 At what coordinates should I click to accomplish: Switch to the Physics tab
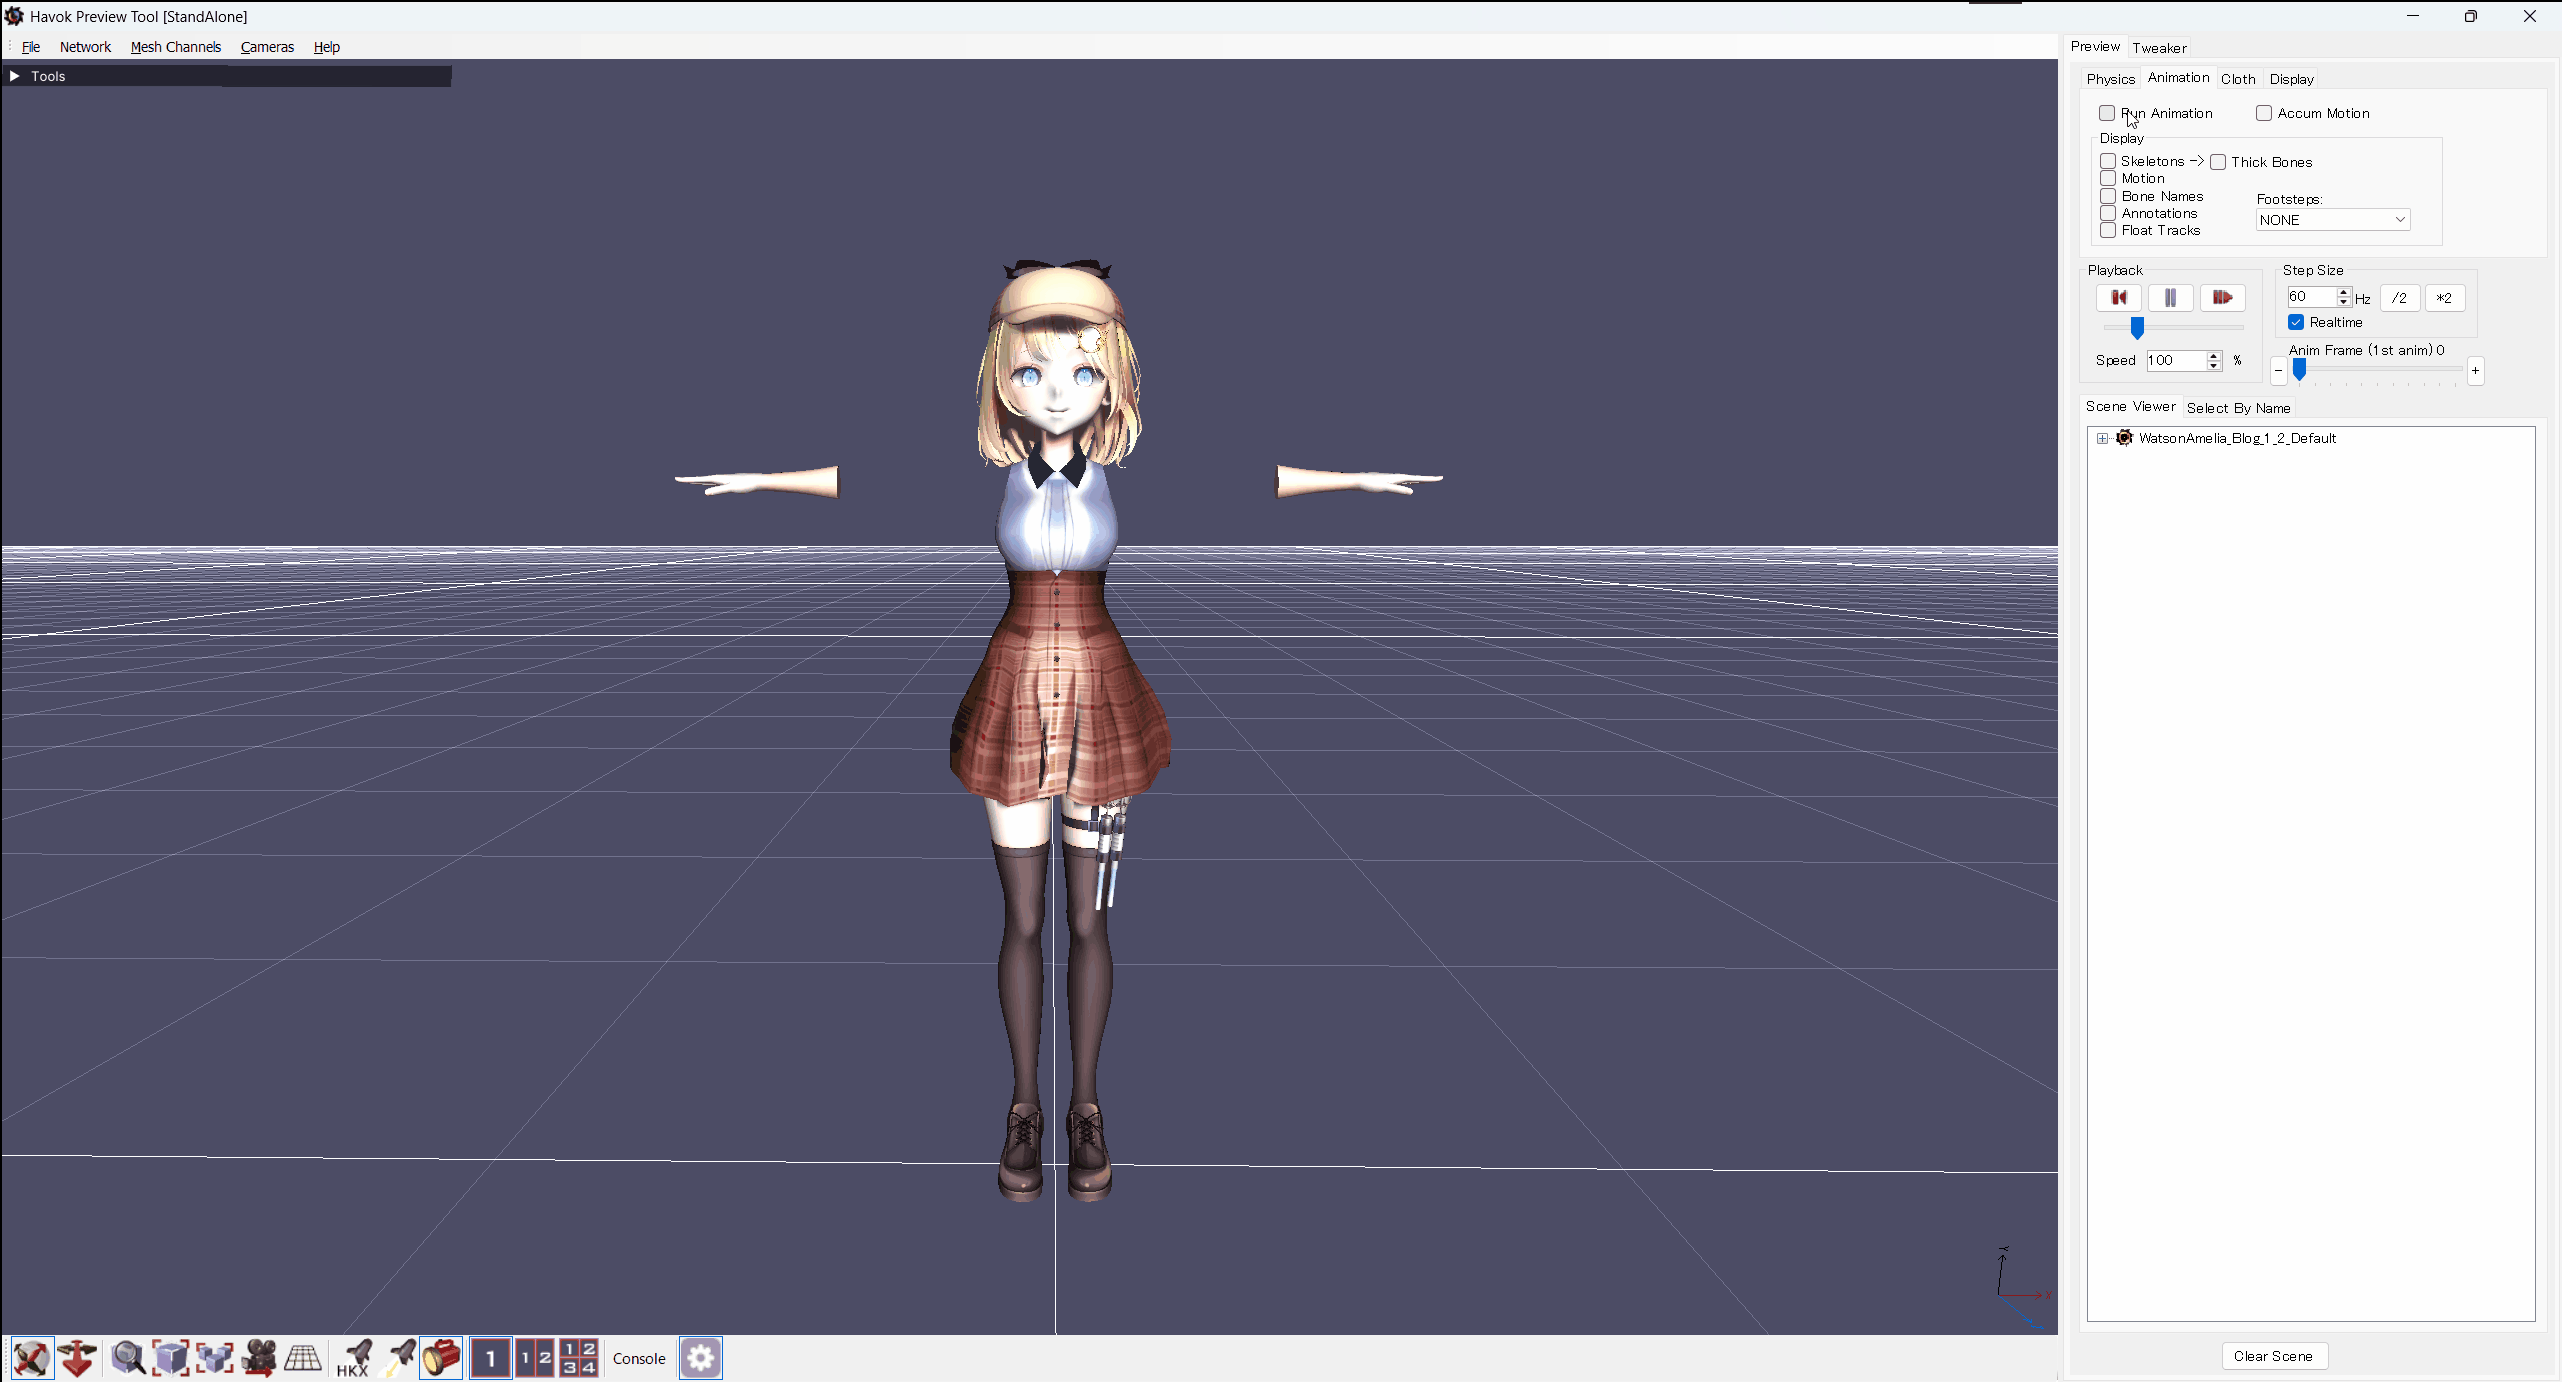[x=2110, y=79]
